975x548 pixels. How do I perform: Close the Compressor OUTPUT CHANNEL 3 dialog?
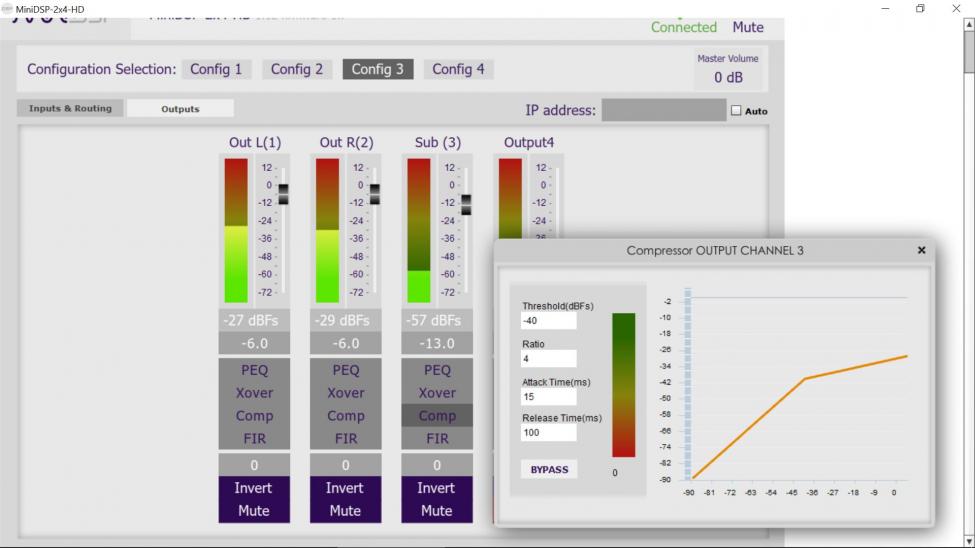pyautogui.click(x=922, y=250)
